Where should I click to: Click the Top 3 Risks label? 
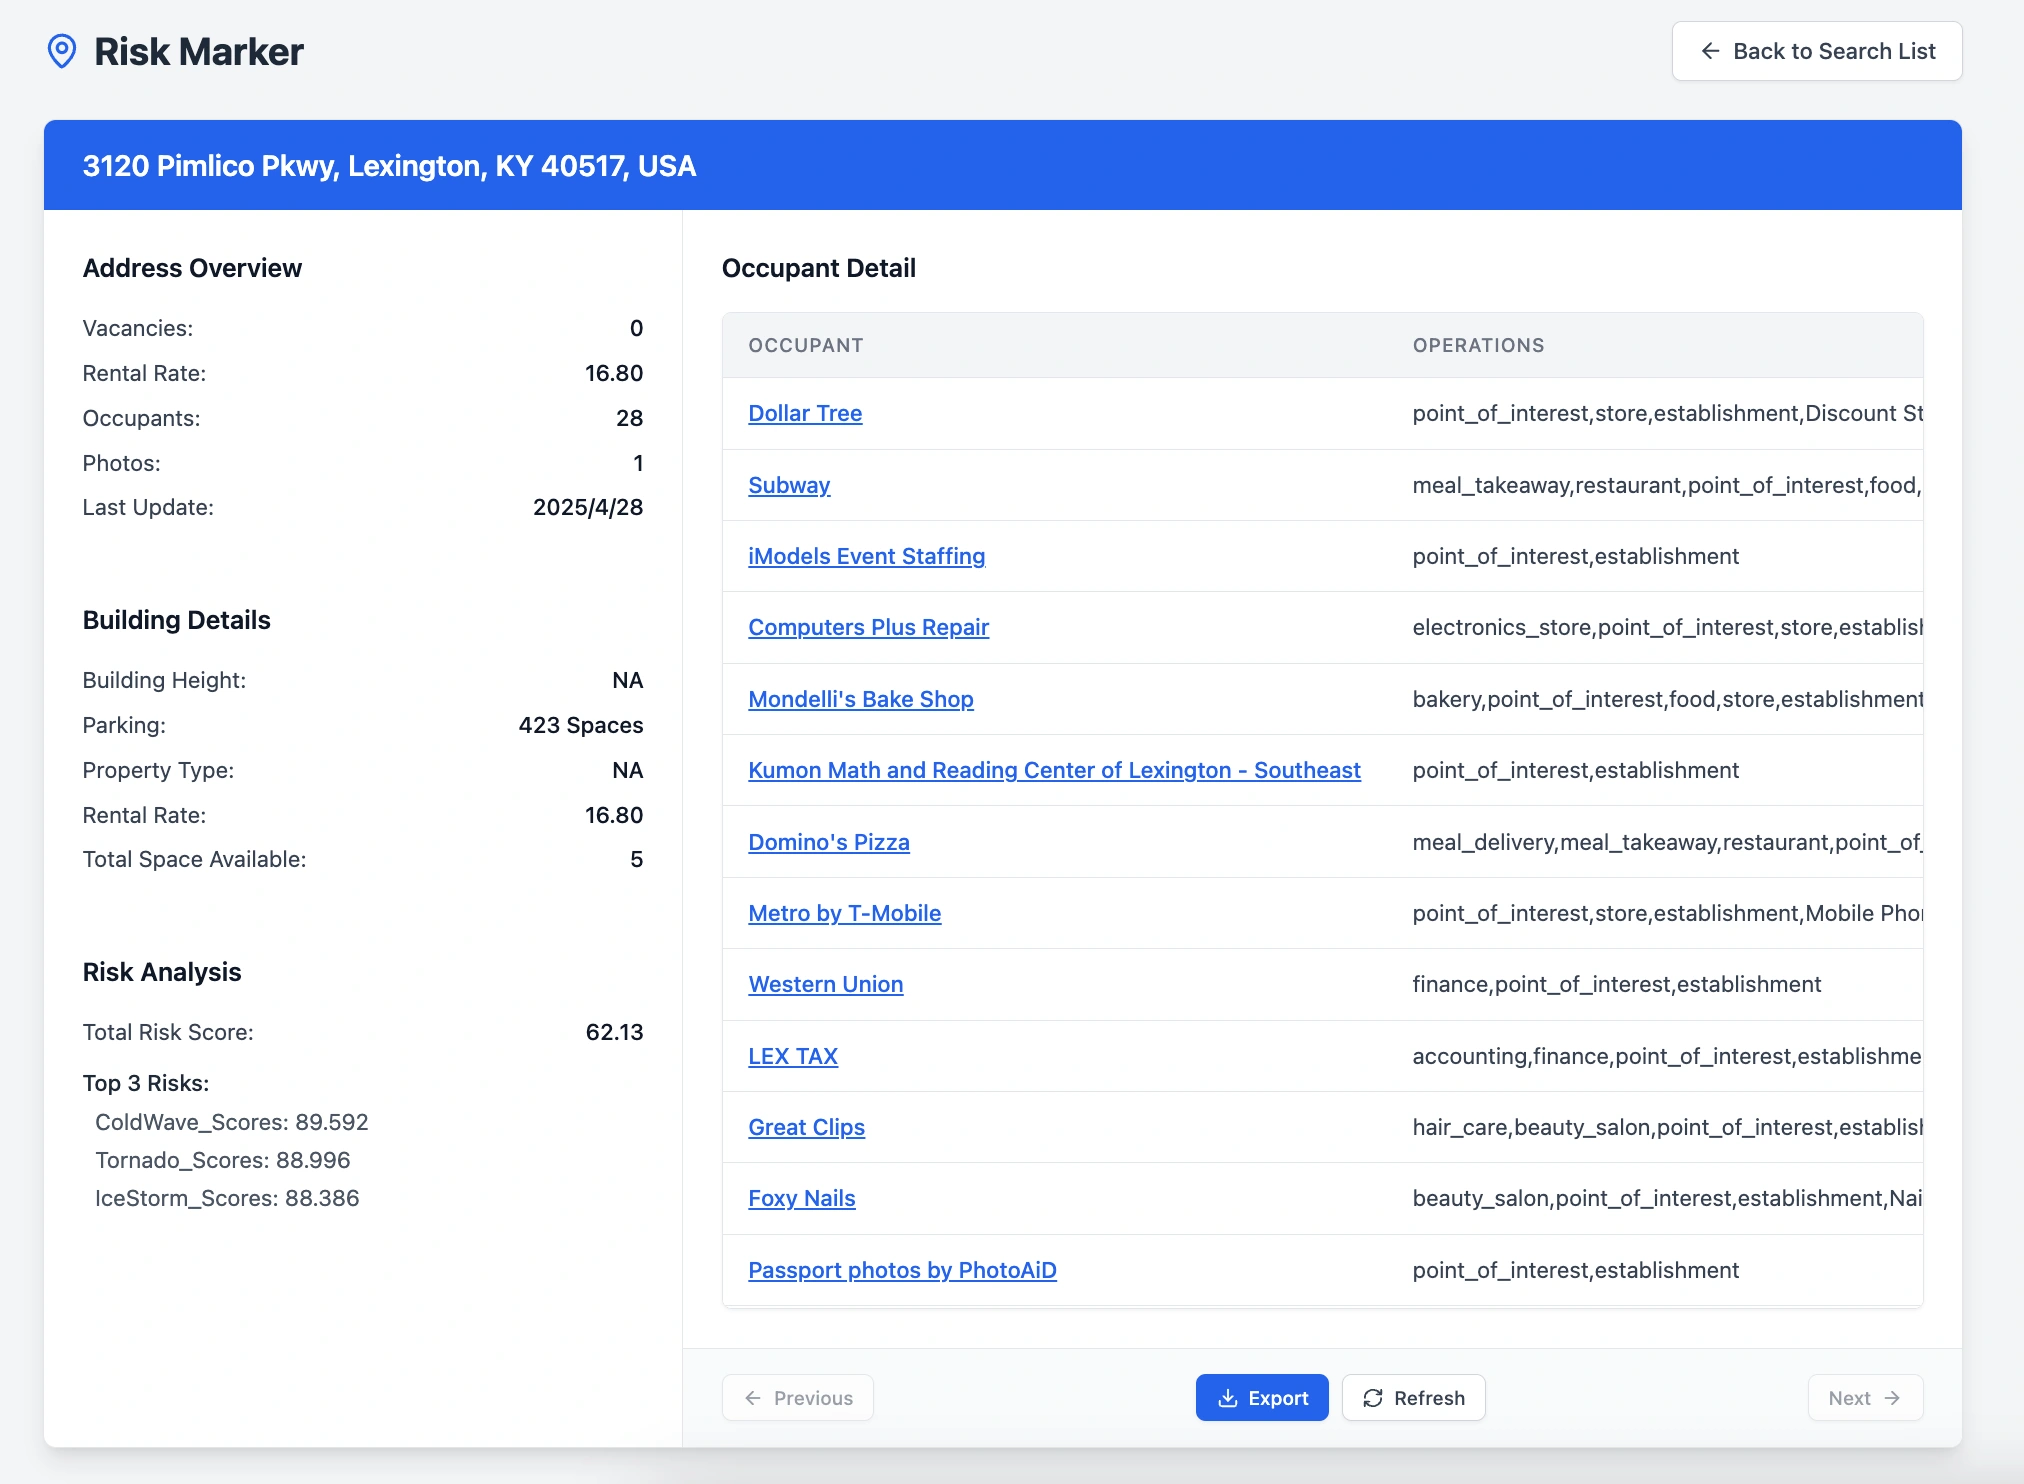(146, 1083)
